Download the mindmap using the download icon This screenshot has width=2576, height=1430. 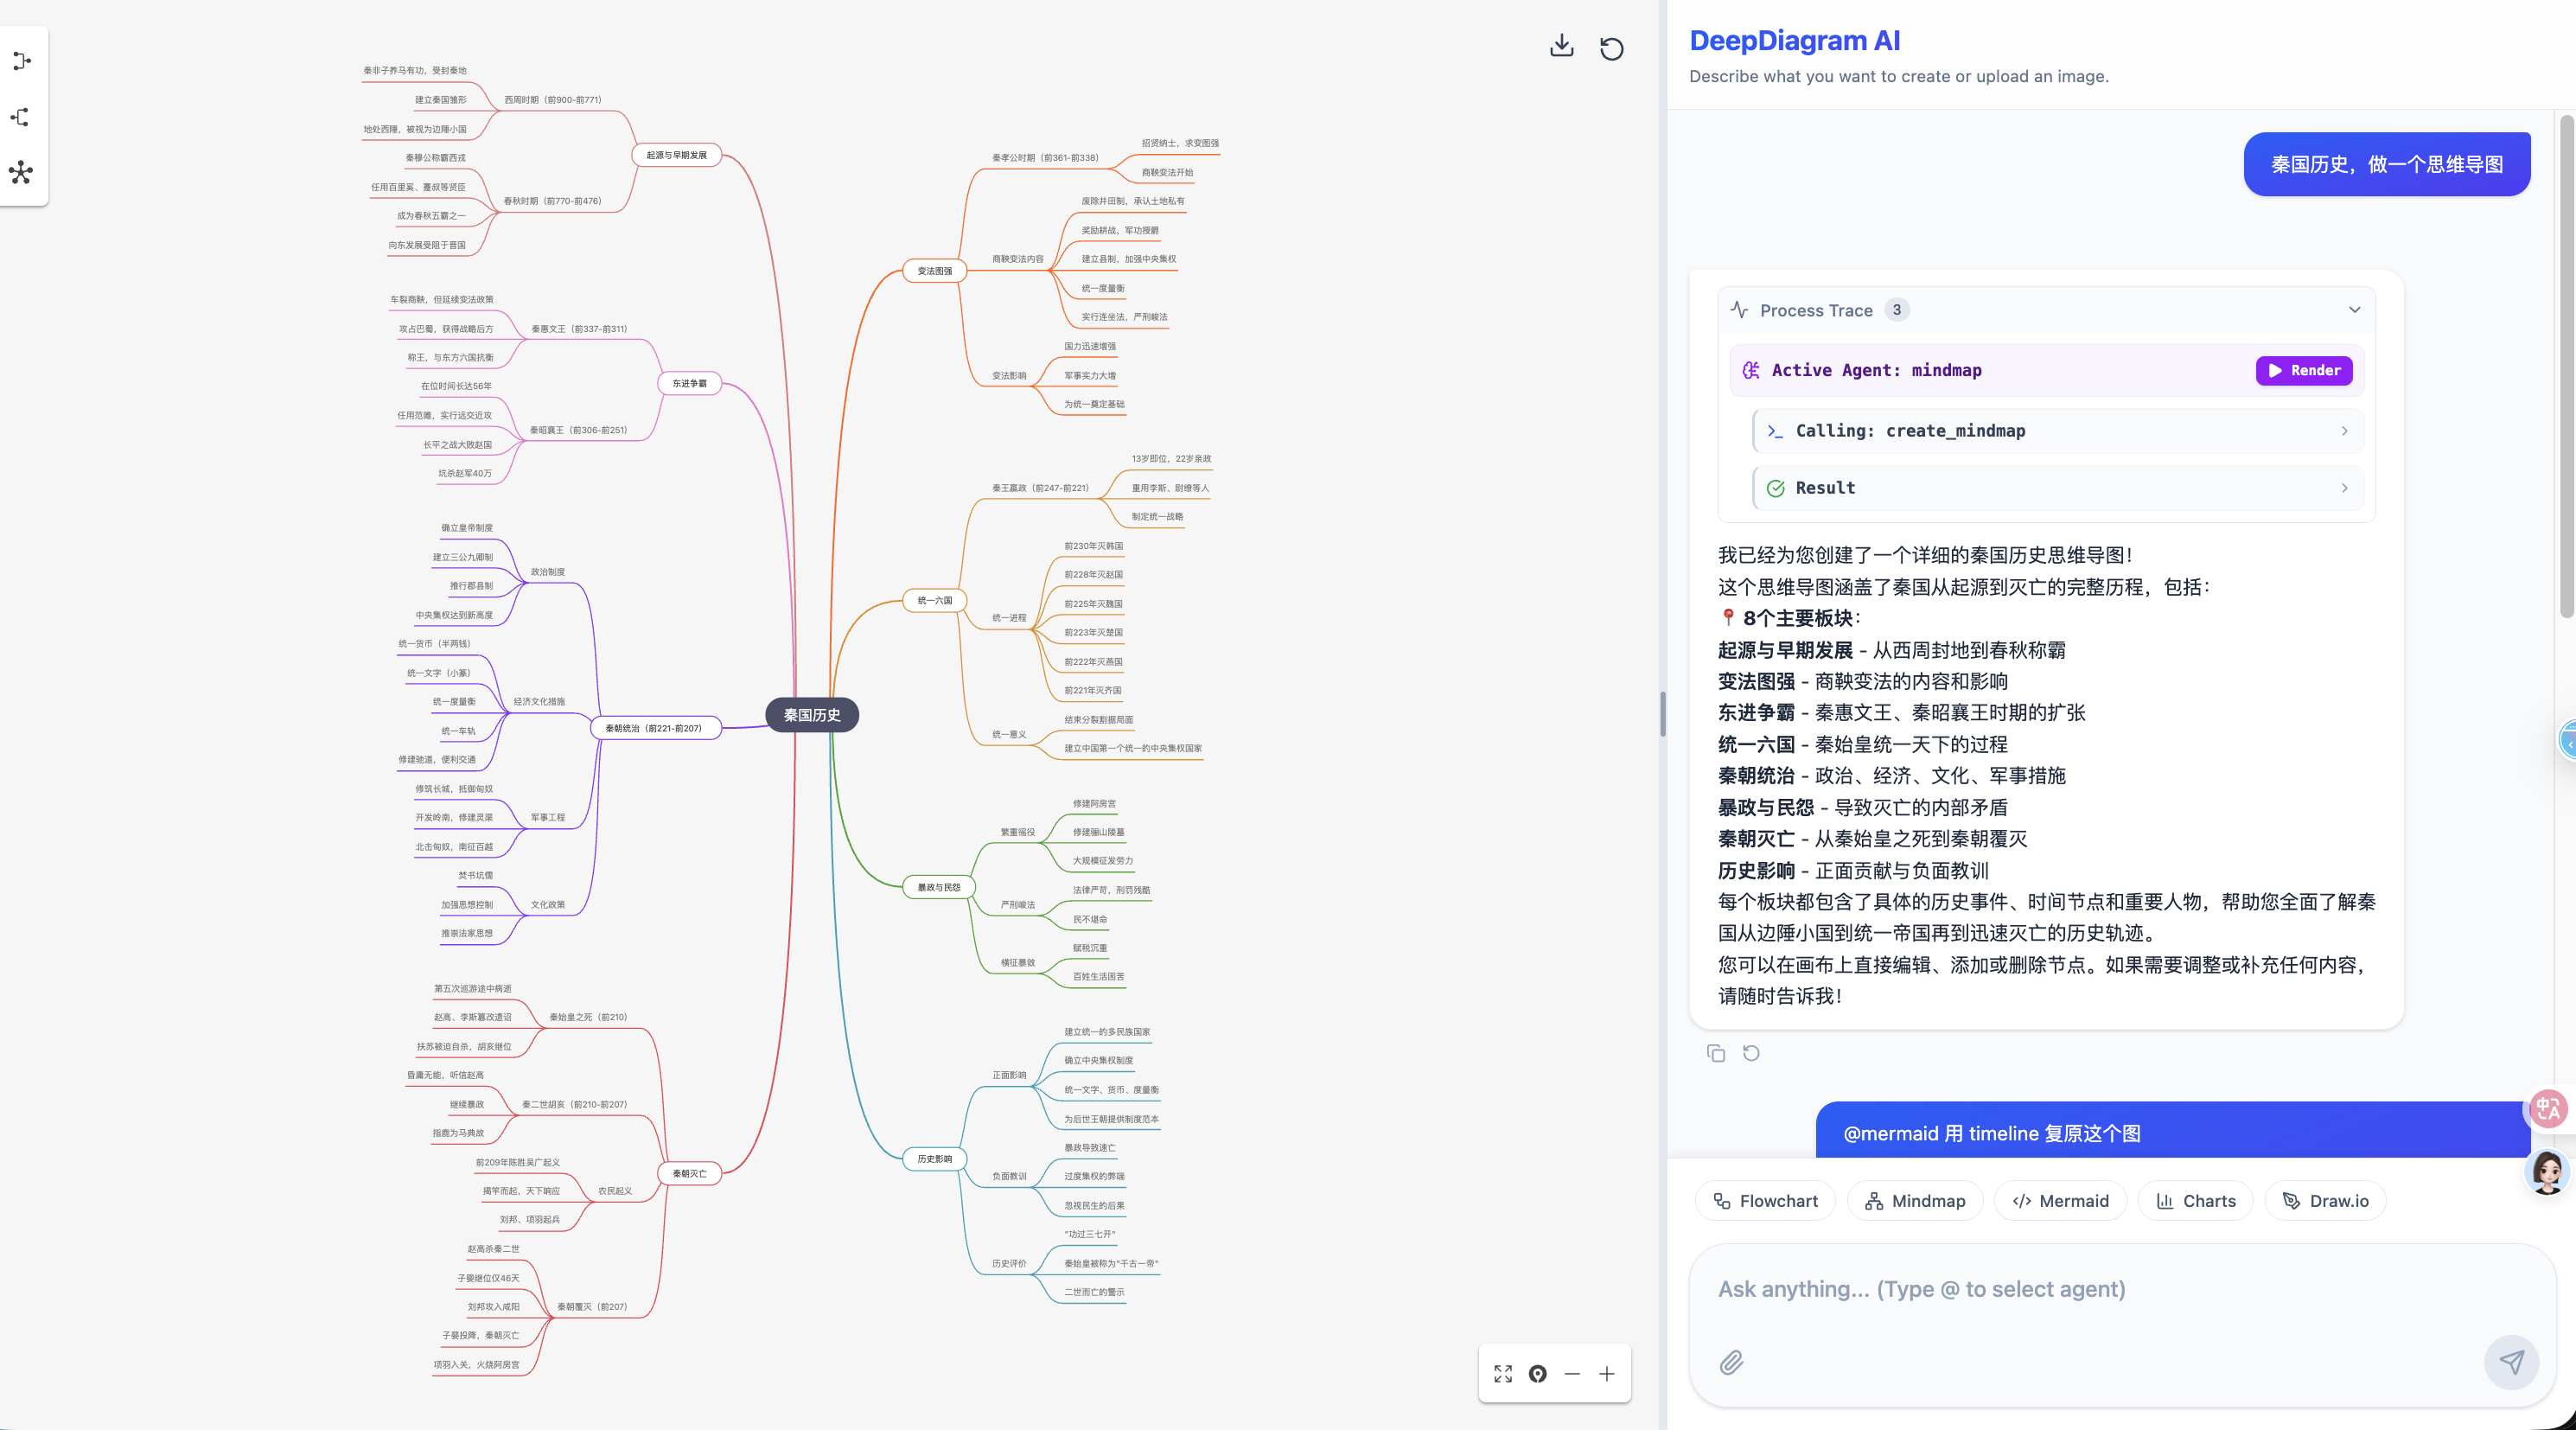click(x=1560, y=46)
